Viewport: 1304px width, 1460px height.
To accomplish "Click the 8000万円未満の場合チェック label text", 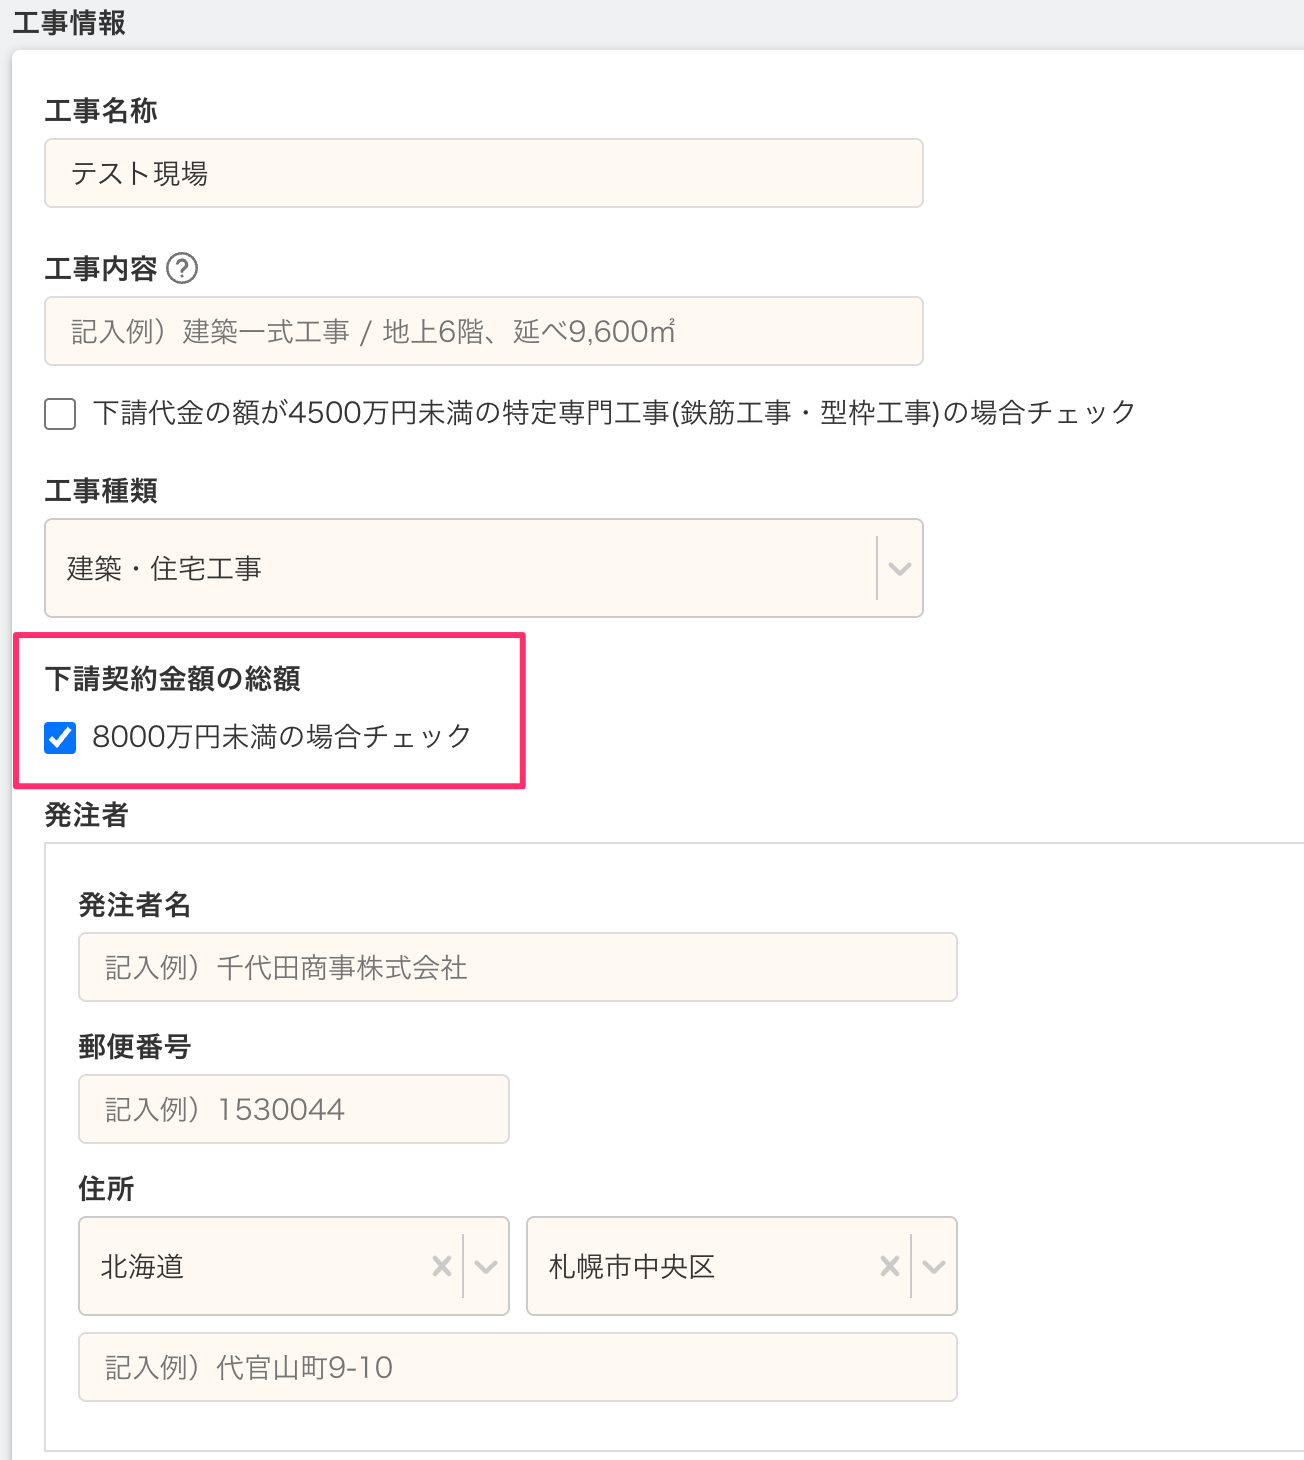I will coord(281,737).
